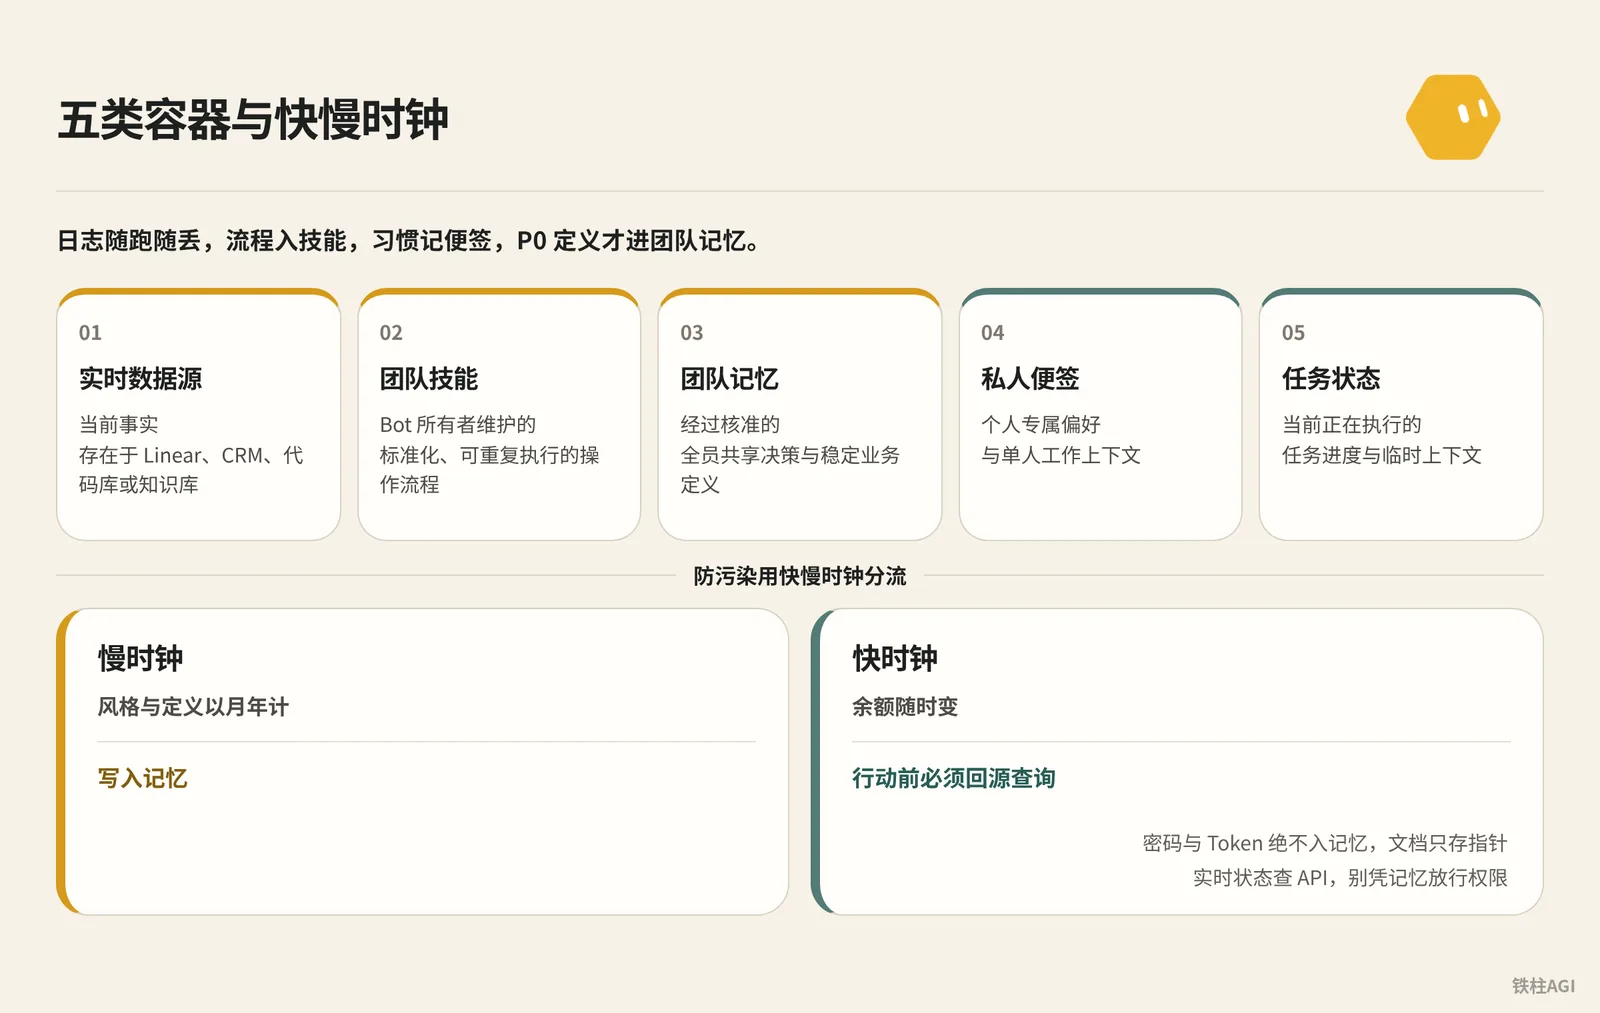
Task: Click the 写入记忆 link text
Action: coord(142,778)
